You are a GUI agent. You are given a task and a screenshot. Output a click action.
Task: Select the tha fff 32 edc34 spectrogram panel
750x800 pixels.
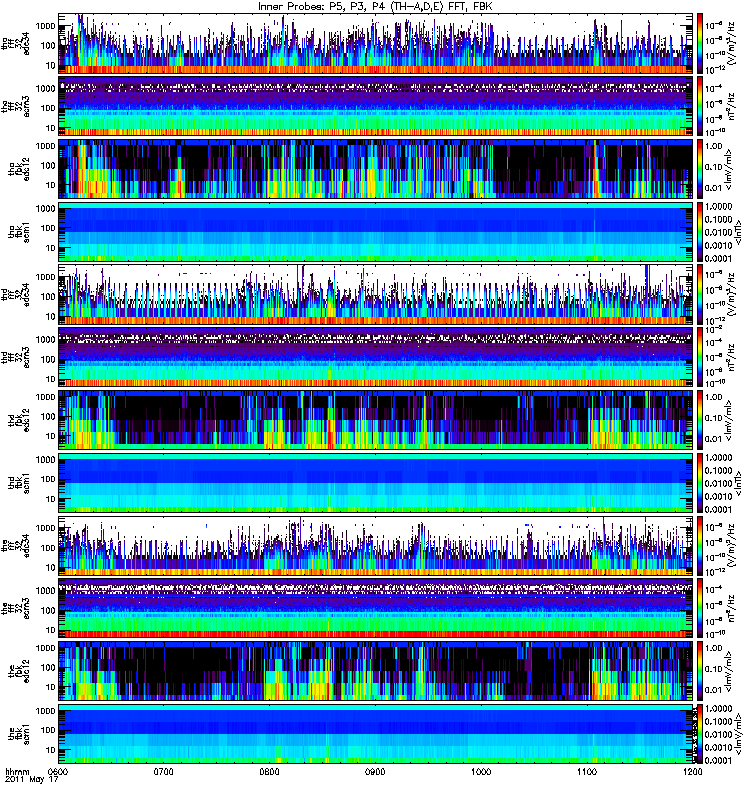click(375, 43)
